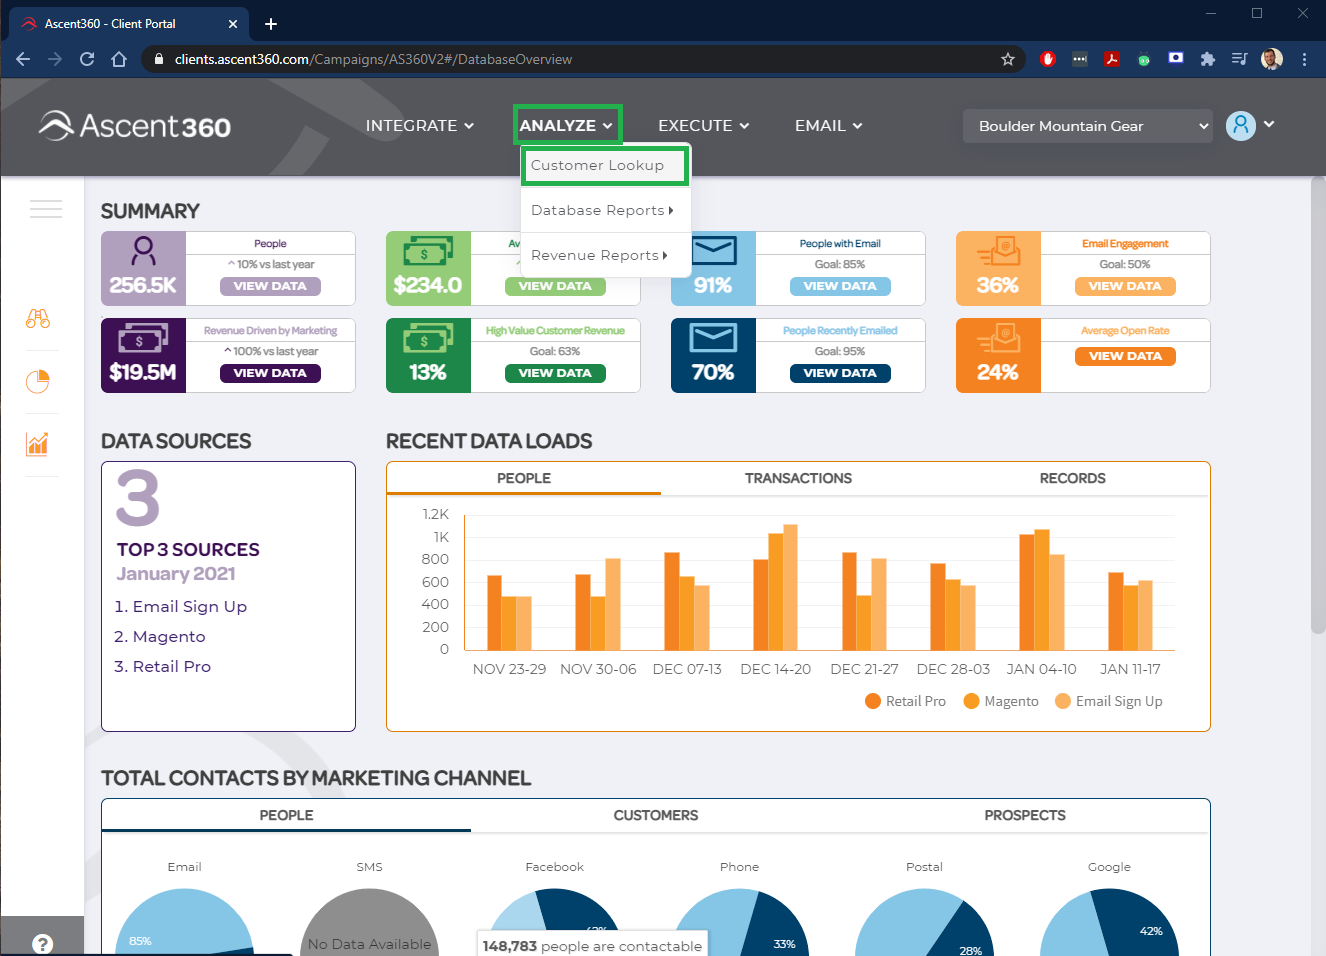Switch to the CUSTOMERS marketing channel tab

click(656, 816)
